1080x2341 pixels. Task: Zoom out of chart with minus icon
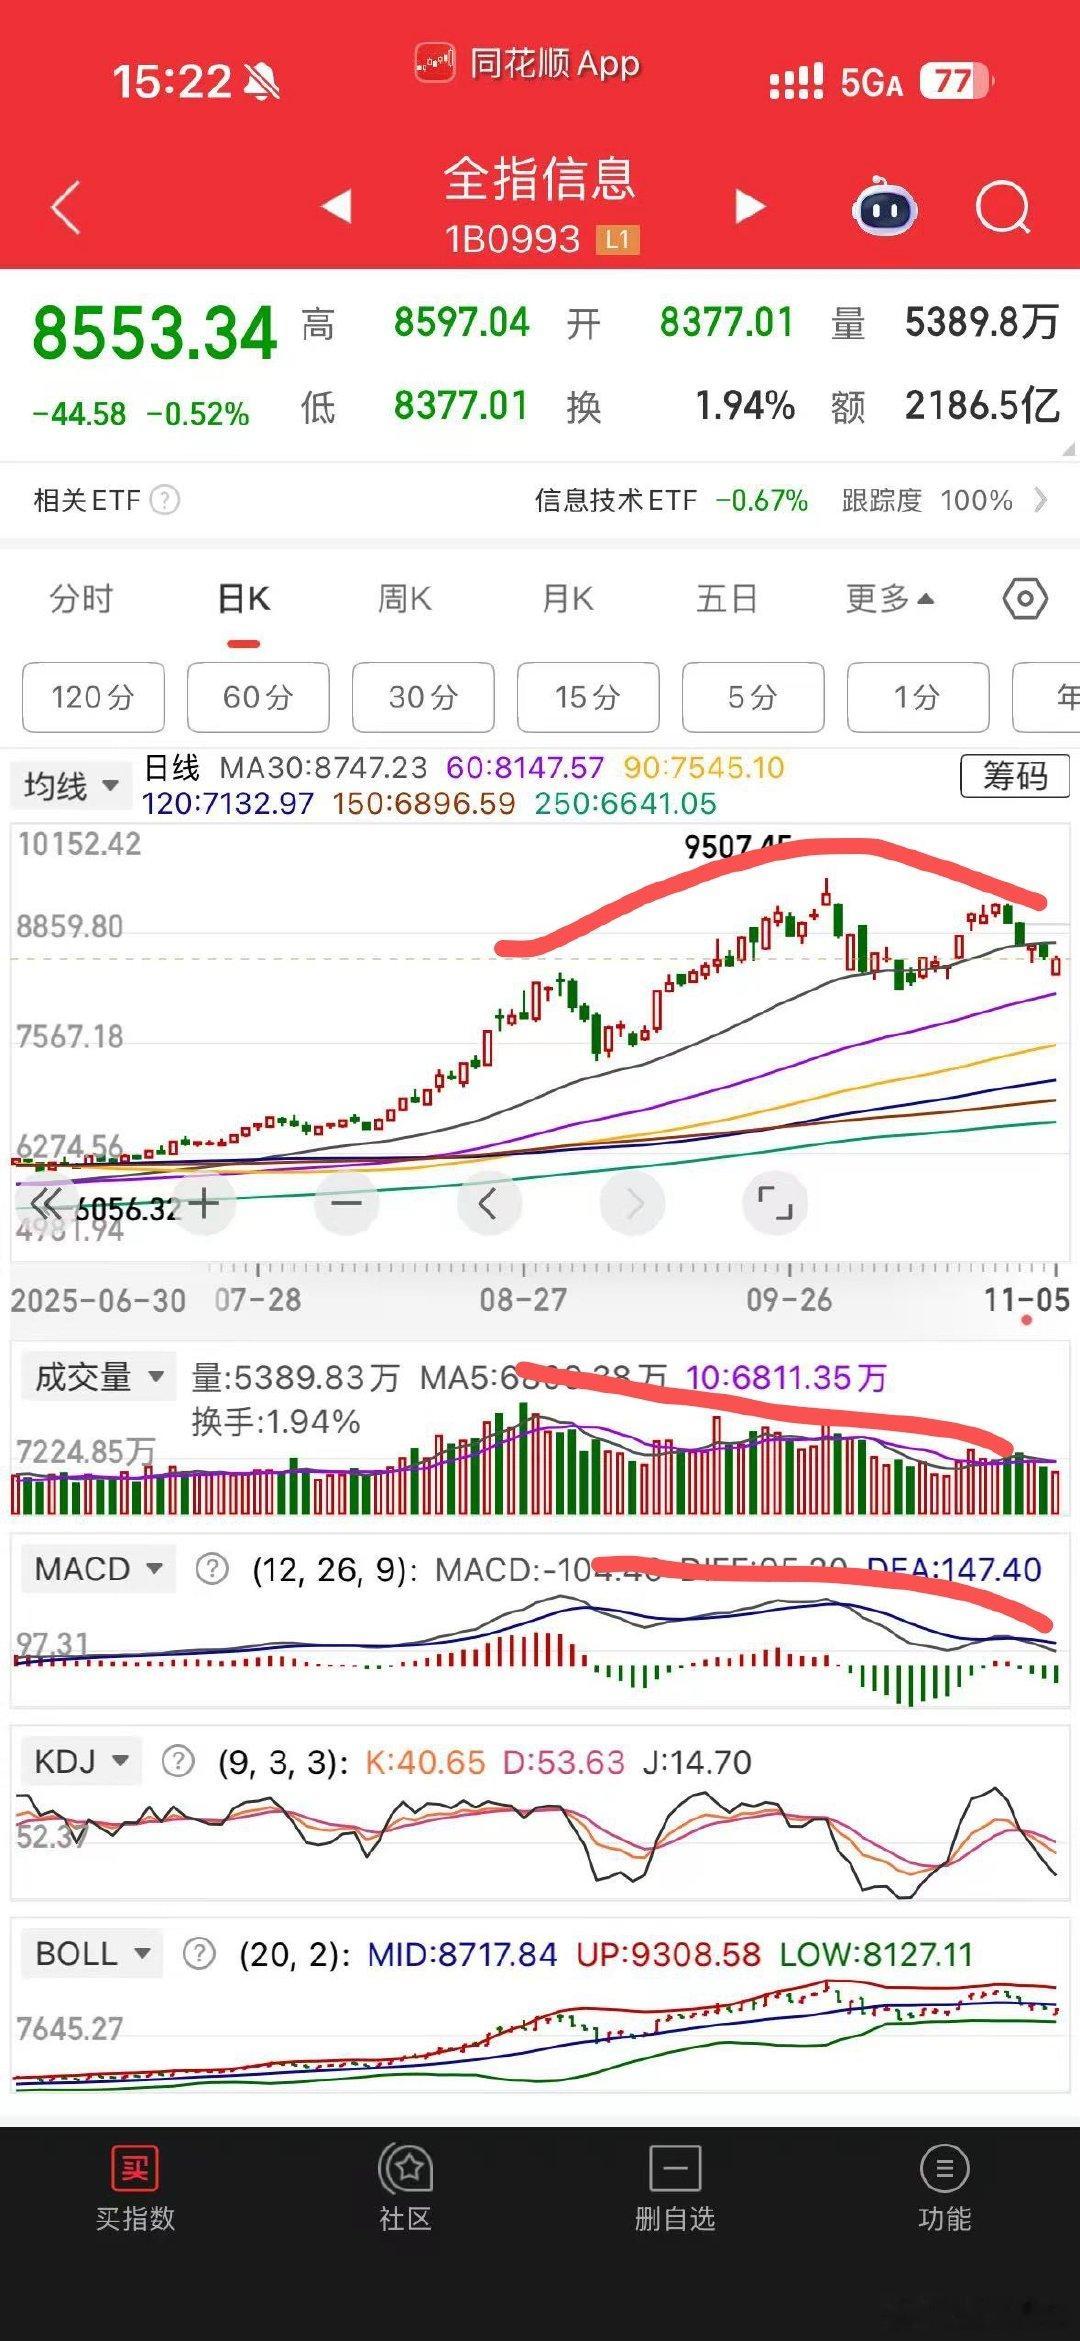(x=345, y=1204)
